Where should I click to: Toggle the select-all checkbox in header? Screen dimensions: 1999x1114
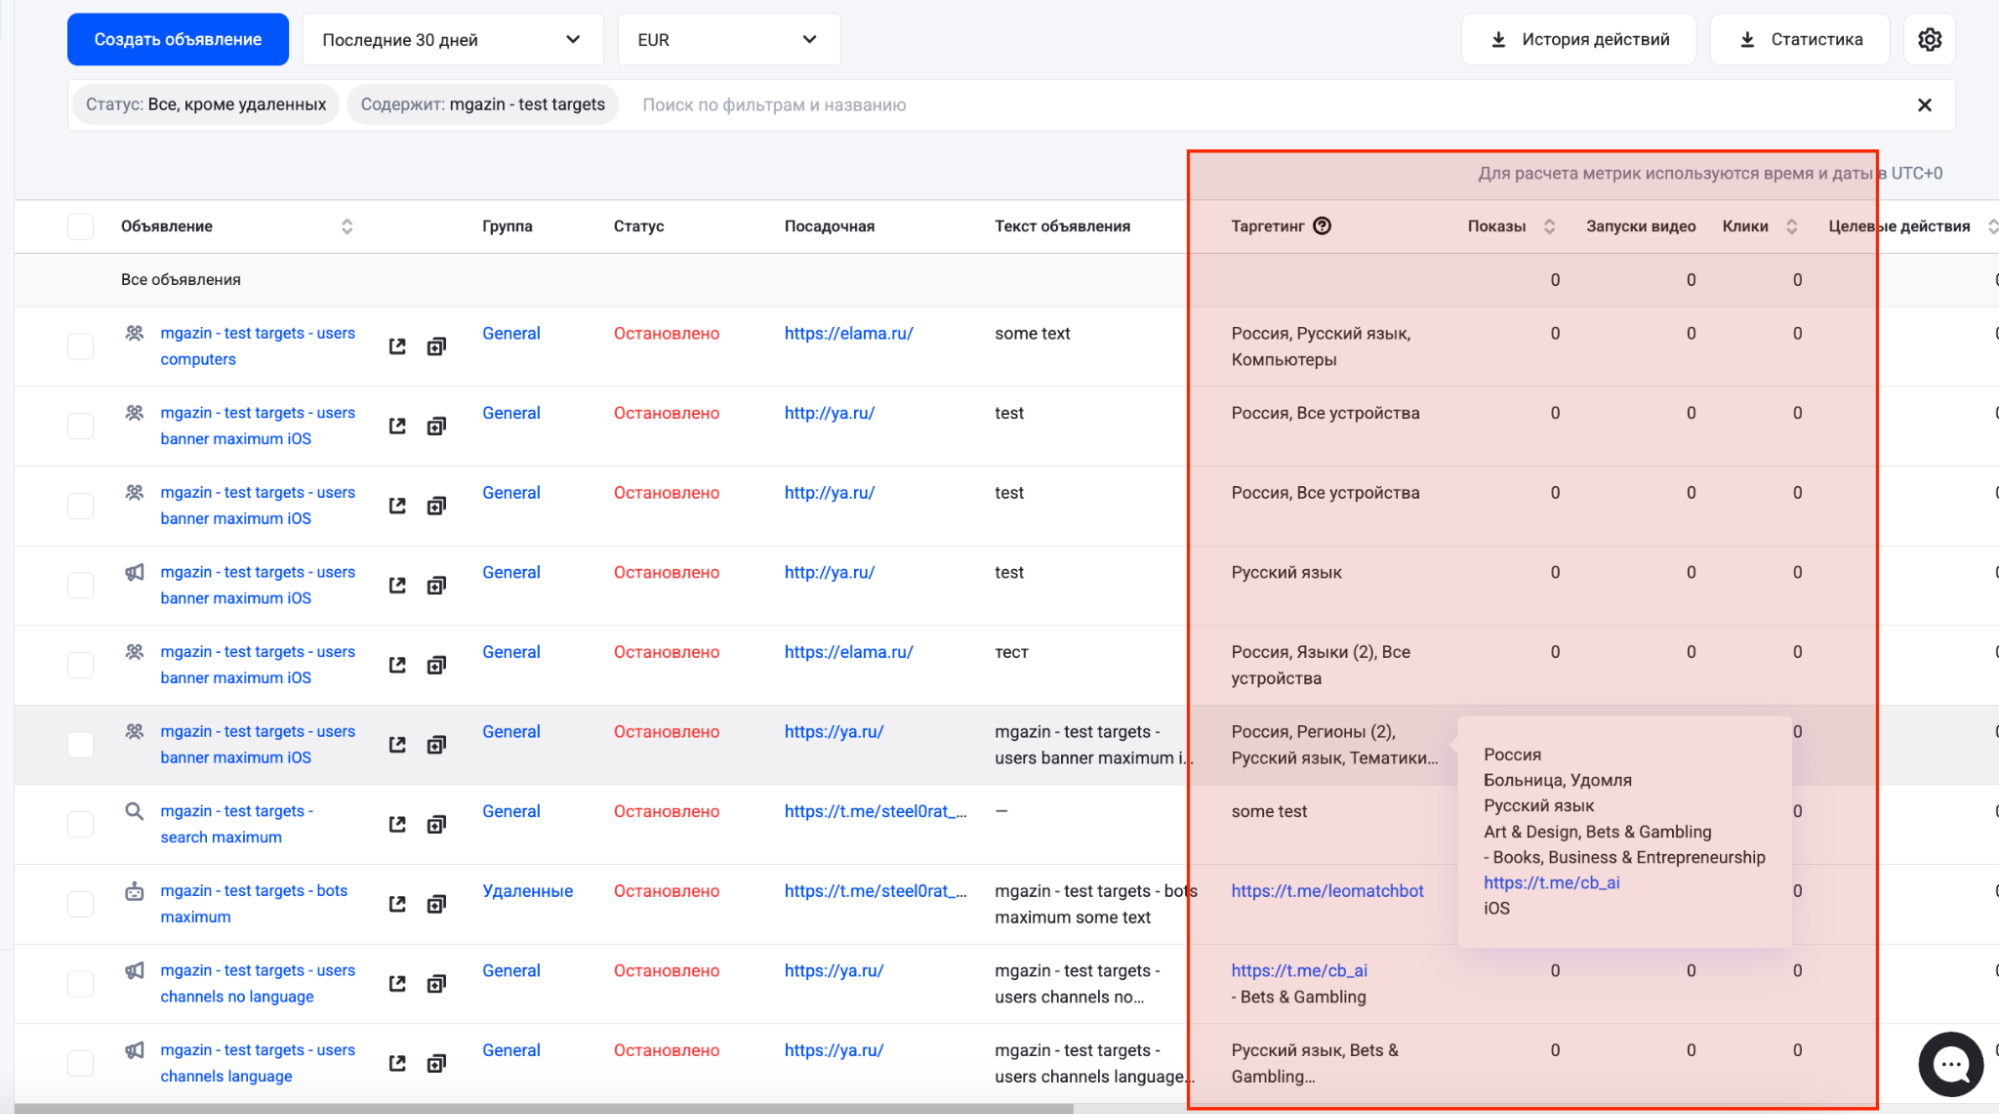point(80,226)
